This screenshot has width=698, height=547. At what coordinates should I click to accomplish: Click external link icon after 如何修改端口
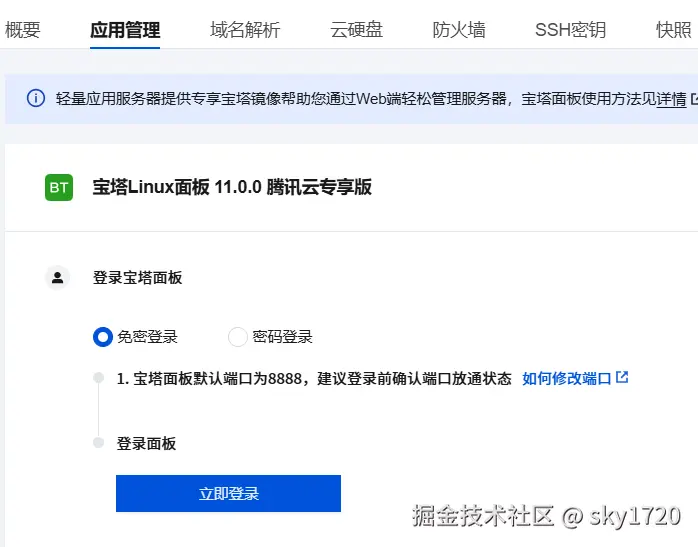tap(623, 378)
